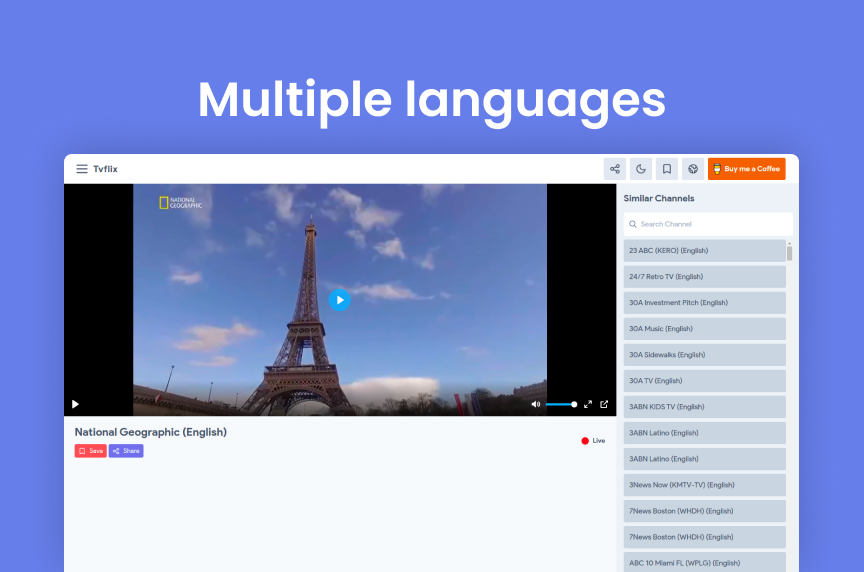The width and height of the screenshot is (864, 572).
Task: Select 7News Boston (WHDH) first entry
Action: [x=704, y=511]
